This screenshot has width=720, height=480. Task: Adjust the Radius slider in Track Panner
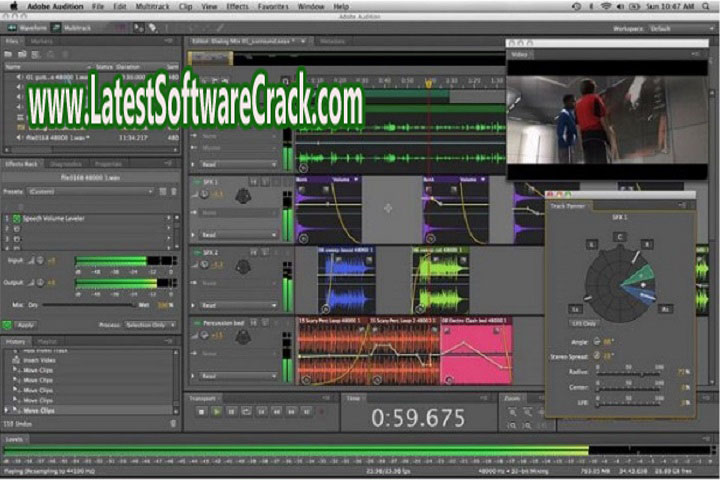630,374
